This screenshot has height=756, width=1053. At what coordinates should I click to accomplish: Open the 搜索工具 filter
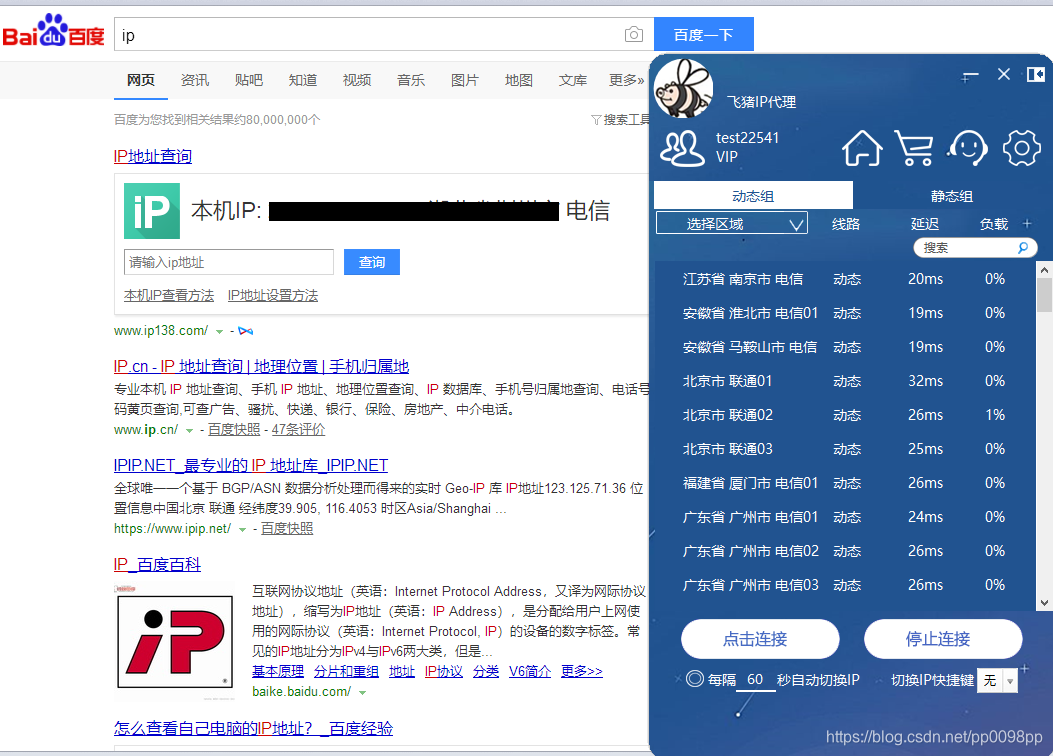coord(621,120)
